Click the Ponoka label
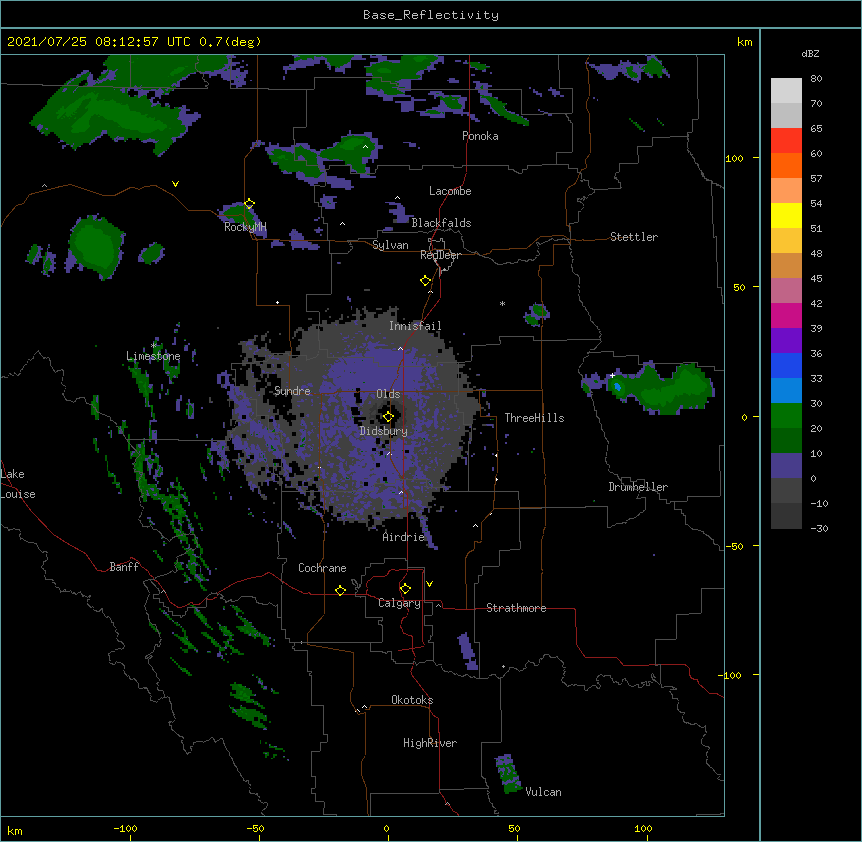 pos(480,136)
